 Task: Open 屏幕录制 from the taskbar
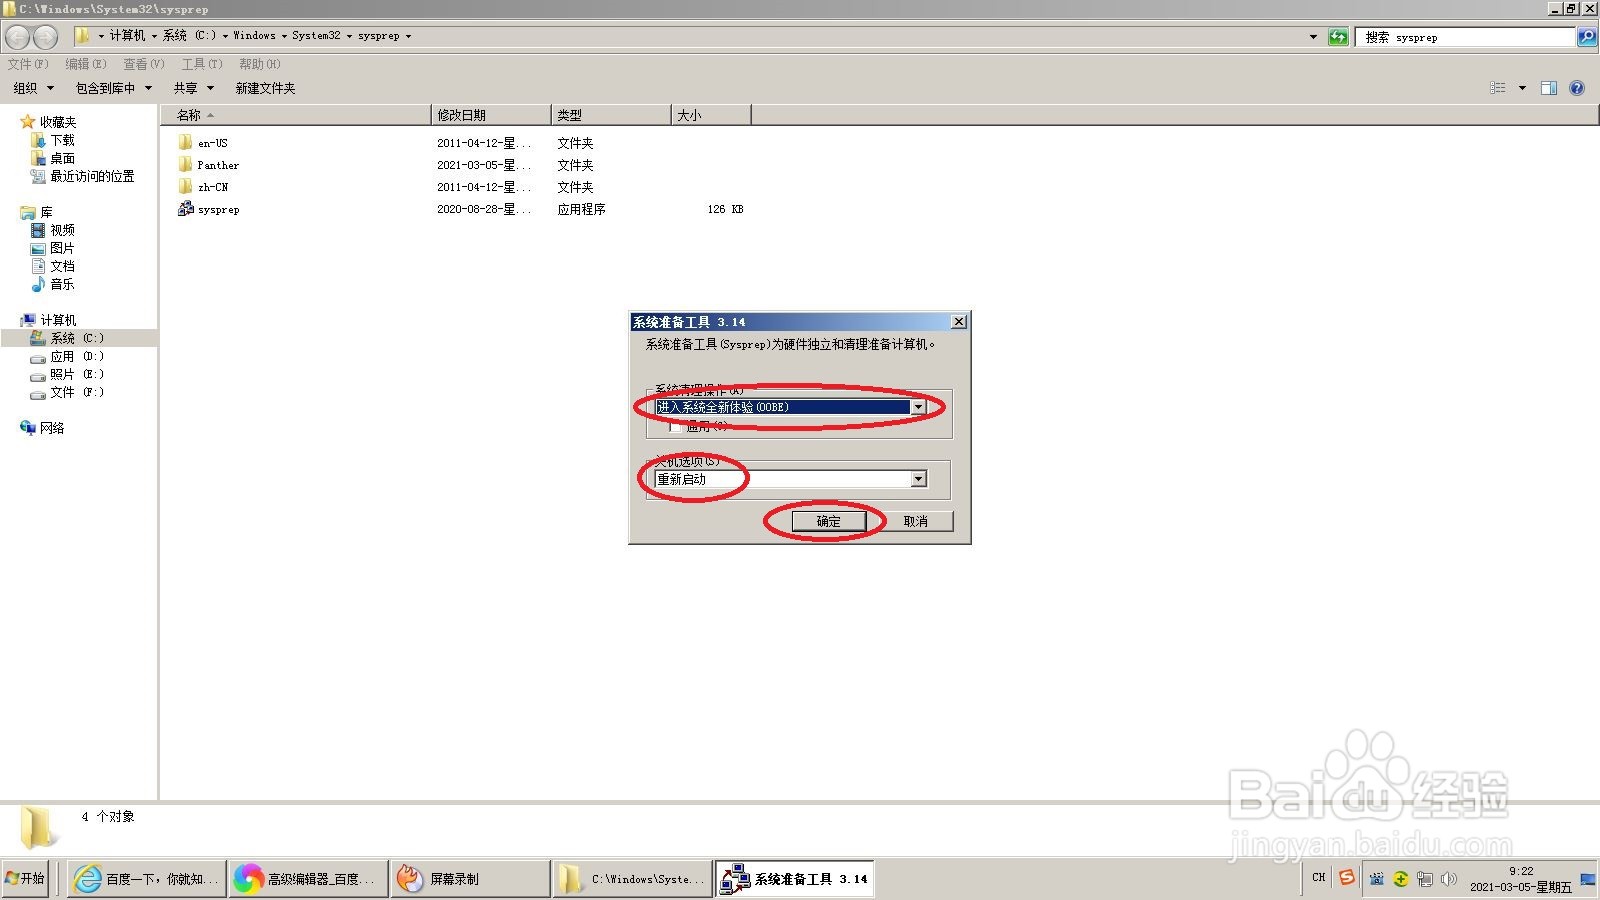coord(470,878)
